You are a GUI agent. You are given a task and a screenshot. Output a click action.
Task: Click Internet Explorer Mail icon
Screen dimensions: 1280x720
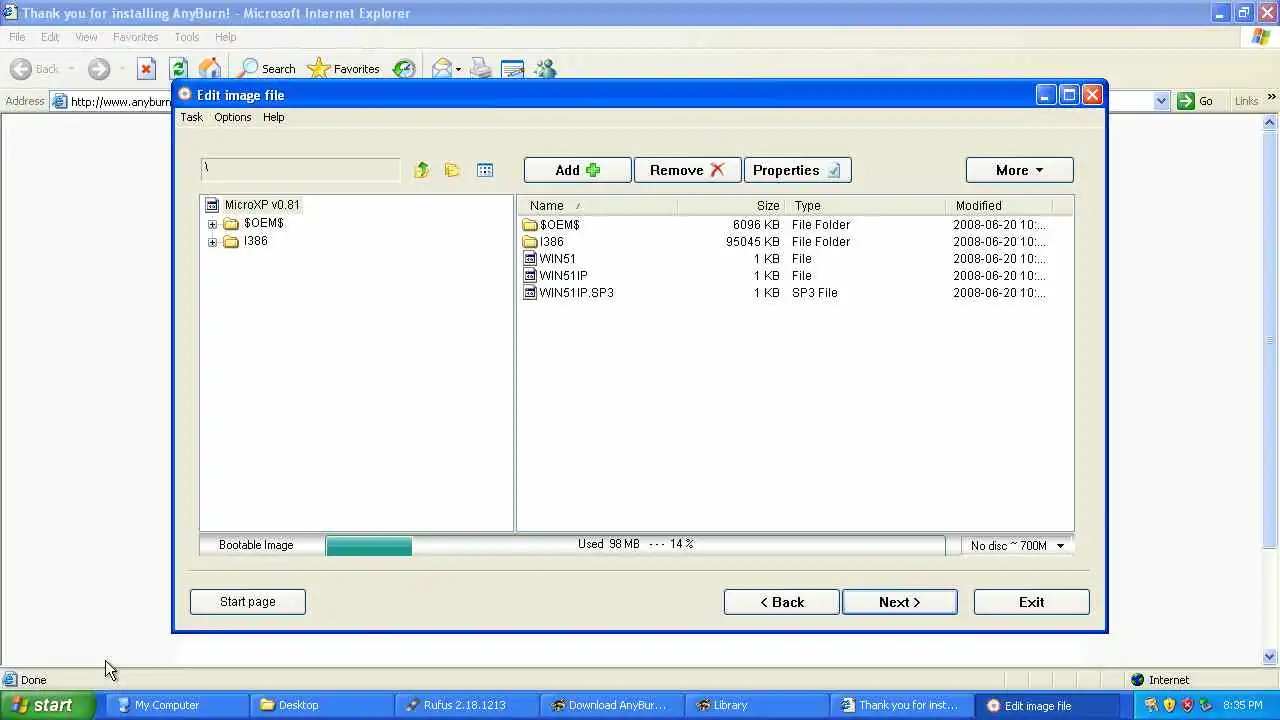click(441, 69)
